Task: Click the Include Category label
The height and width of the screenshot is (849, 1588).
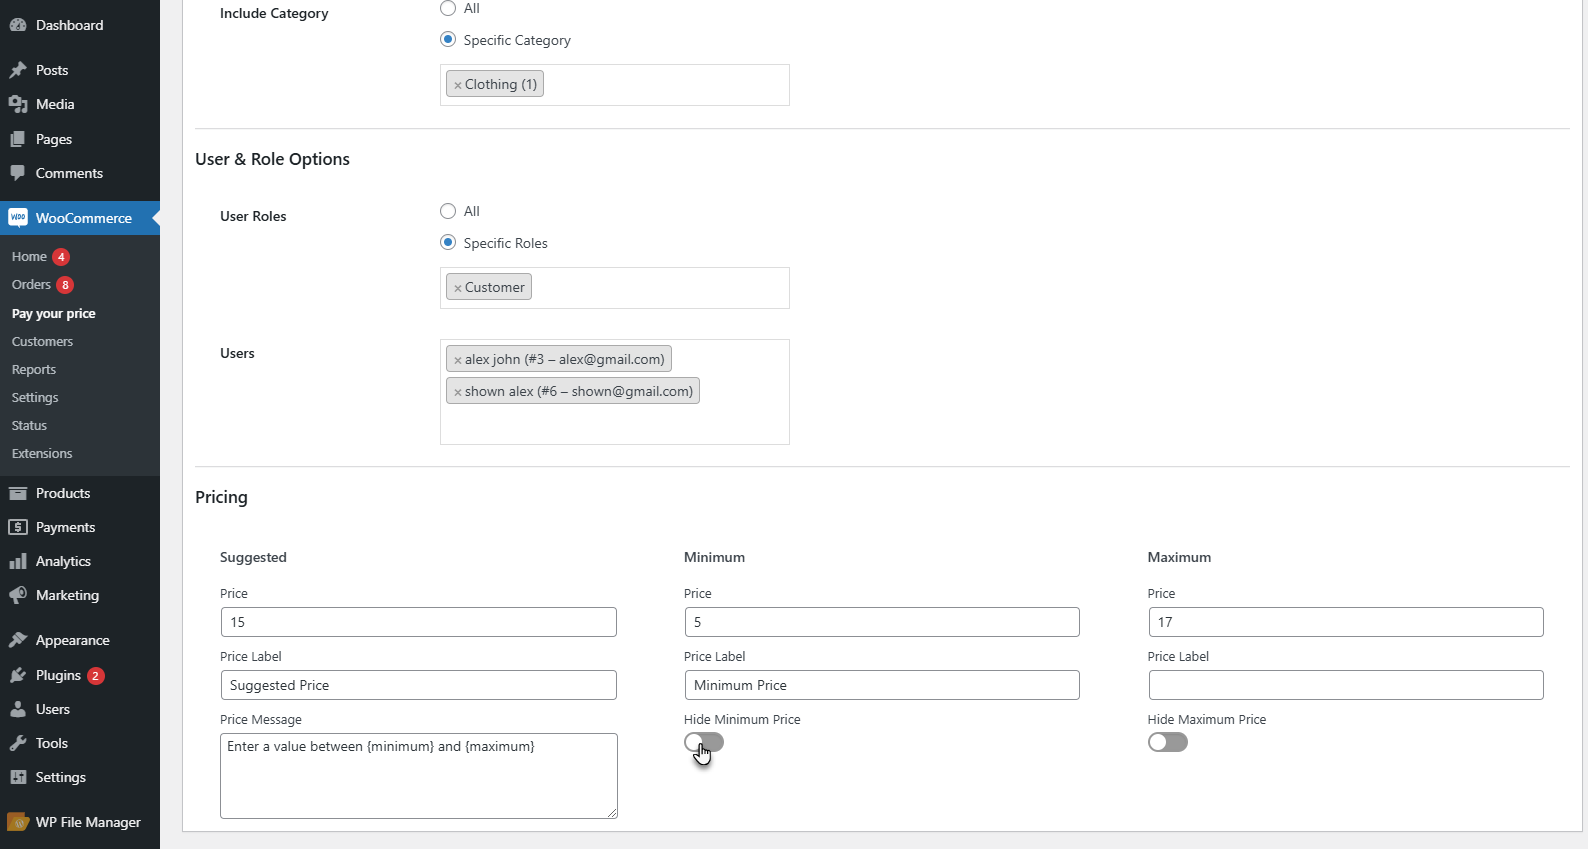Action: tap(274, 13)
